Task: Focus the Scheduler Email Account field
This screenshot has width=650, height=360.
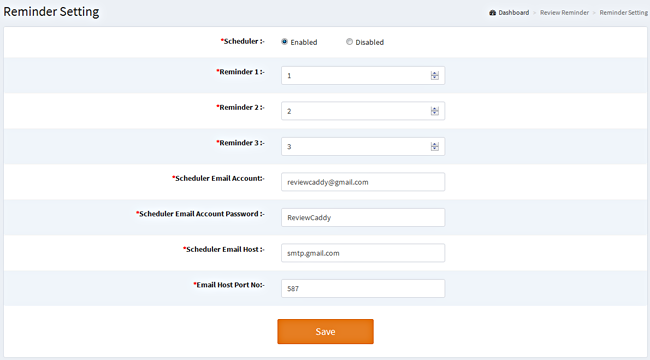Action: tap(363, 182)
